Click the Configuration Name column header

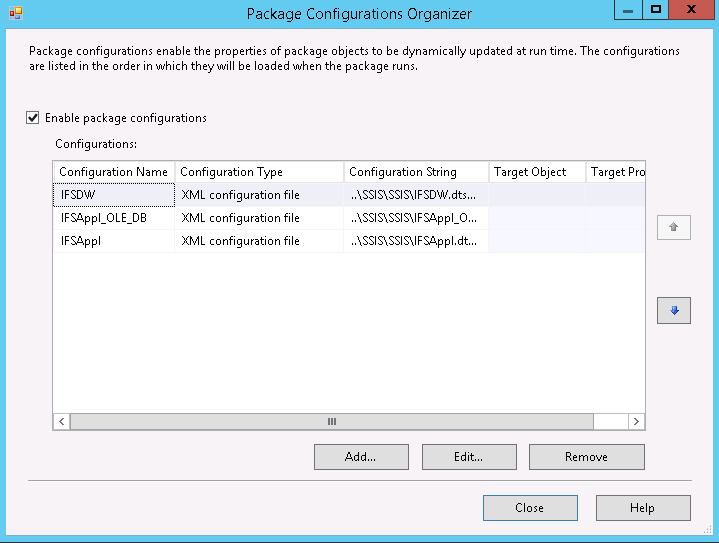tap(113, 172)
